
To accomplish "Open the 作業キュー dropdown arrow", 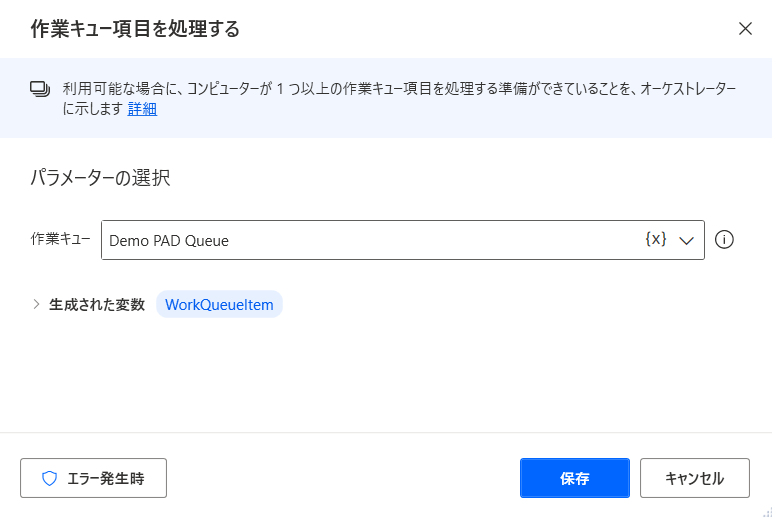I will 686,240.
